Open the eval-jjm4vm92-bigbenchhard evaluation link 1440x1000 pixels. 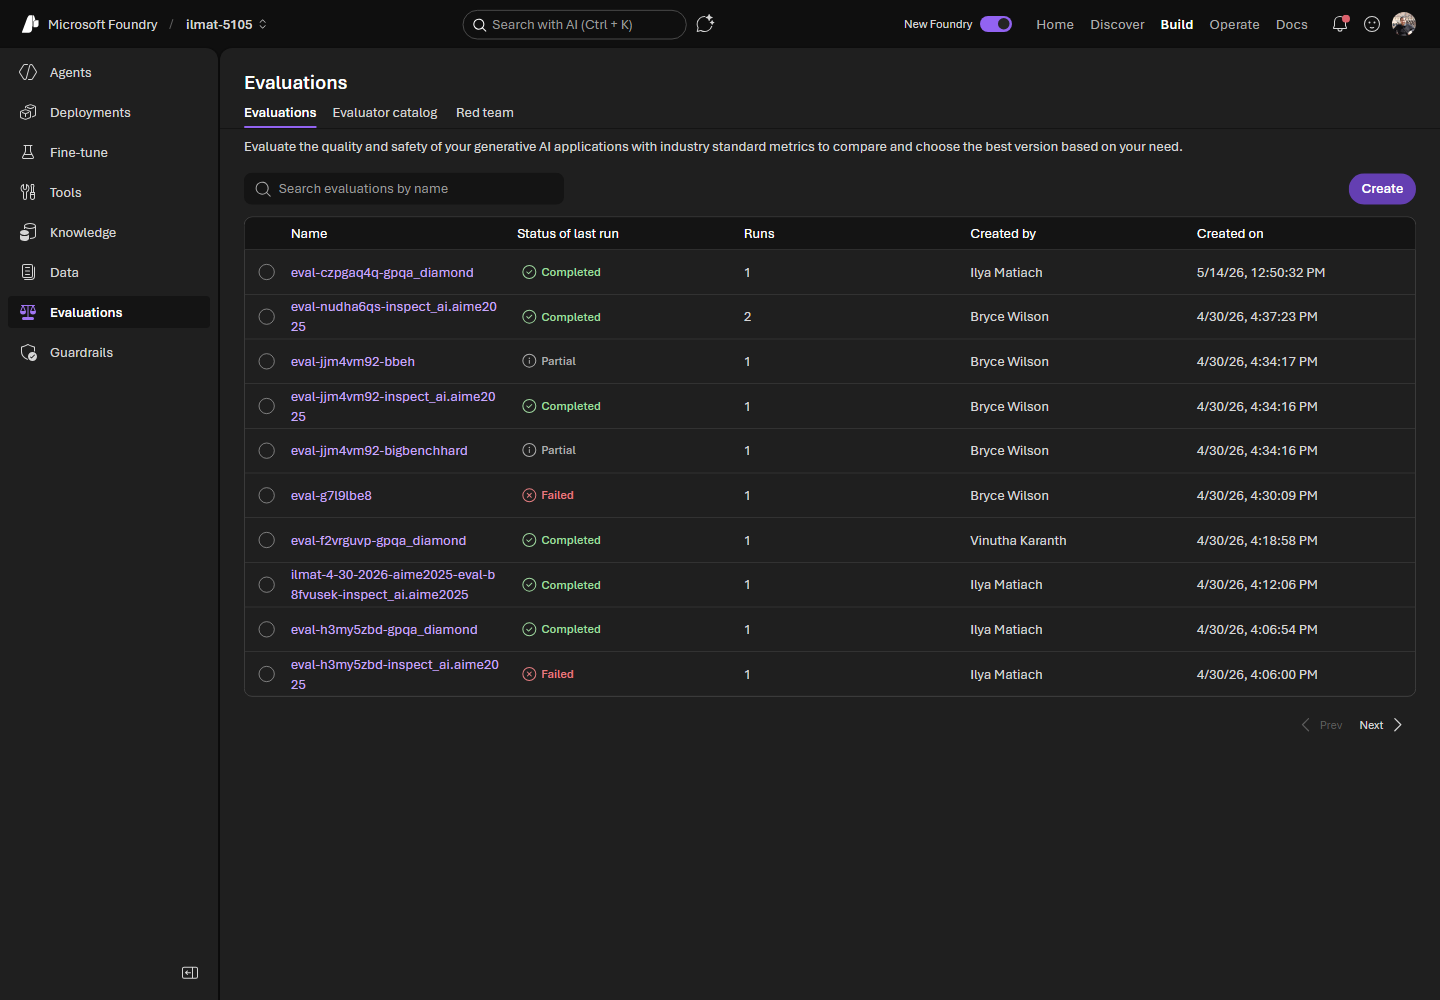tap(379, 450)
